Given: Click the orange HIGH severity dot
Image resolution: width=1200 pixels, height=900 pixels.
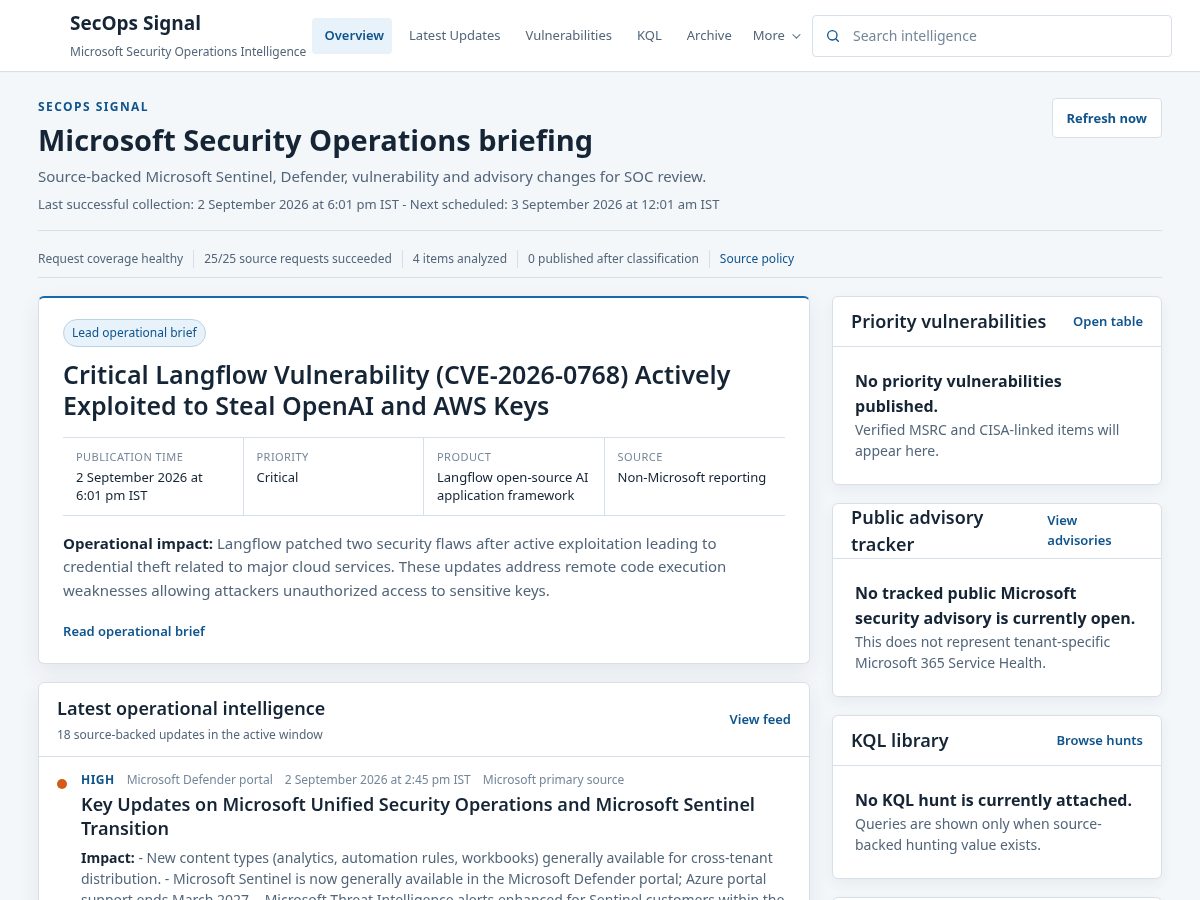Looking at the screenshot, I should 62,784.
